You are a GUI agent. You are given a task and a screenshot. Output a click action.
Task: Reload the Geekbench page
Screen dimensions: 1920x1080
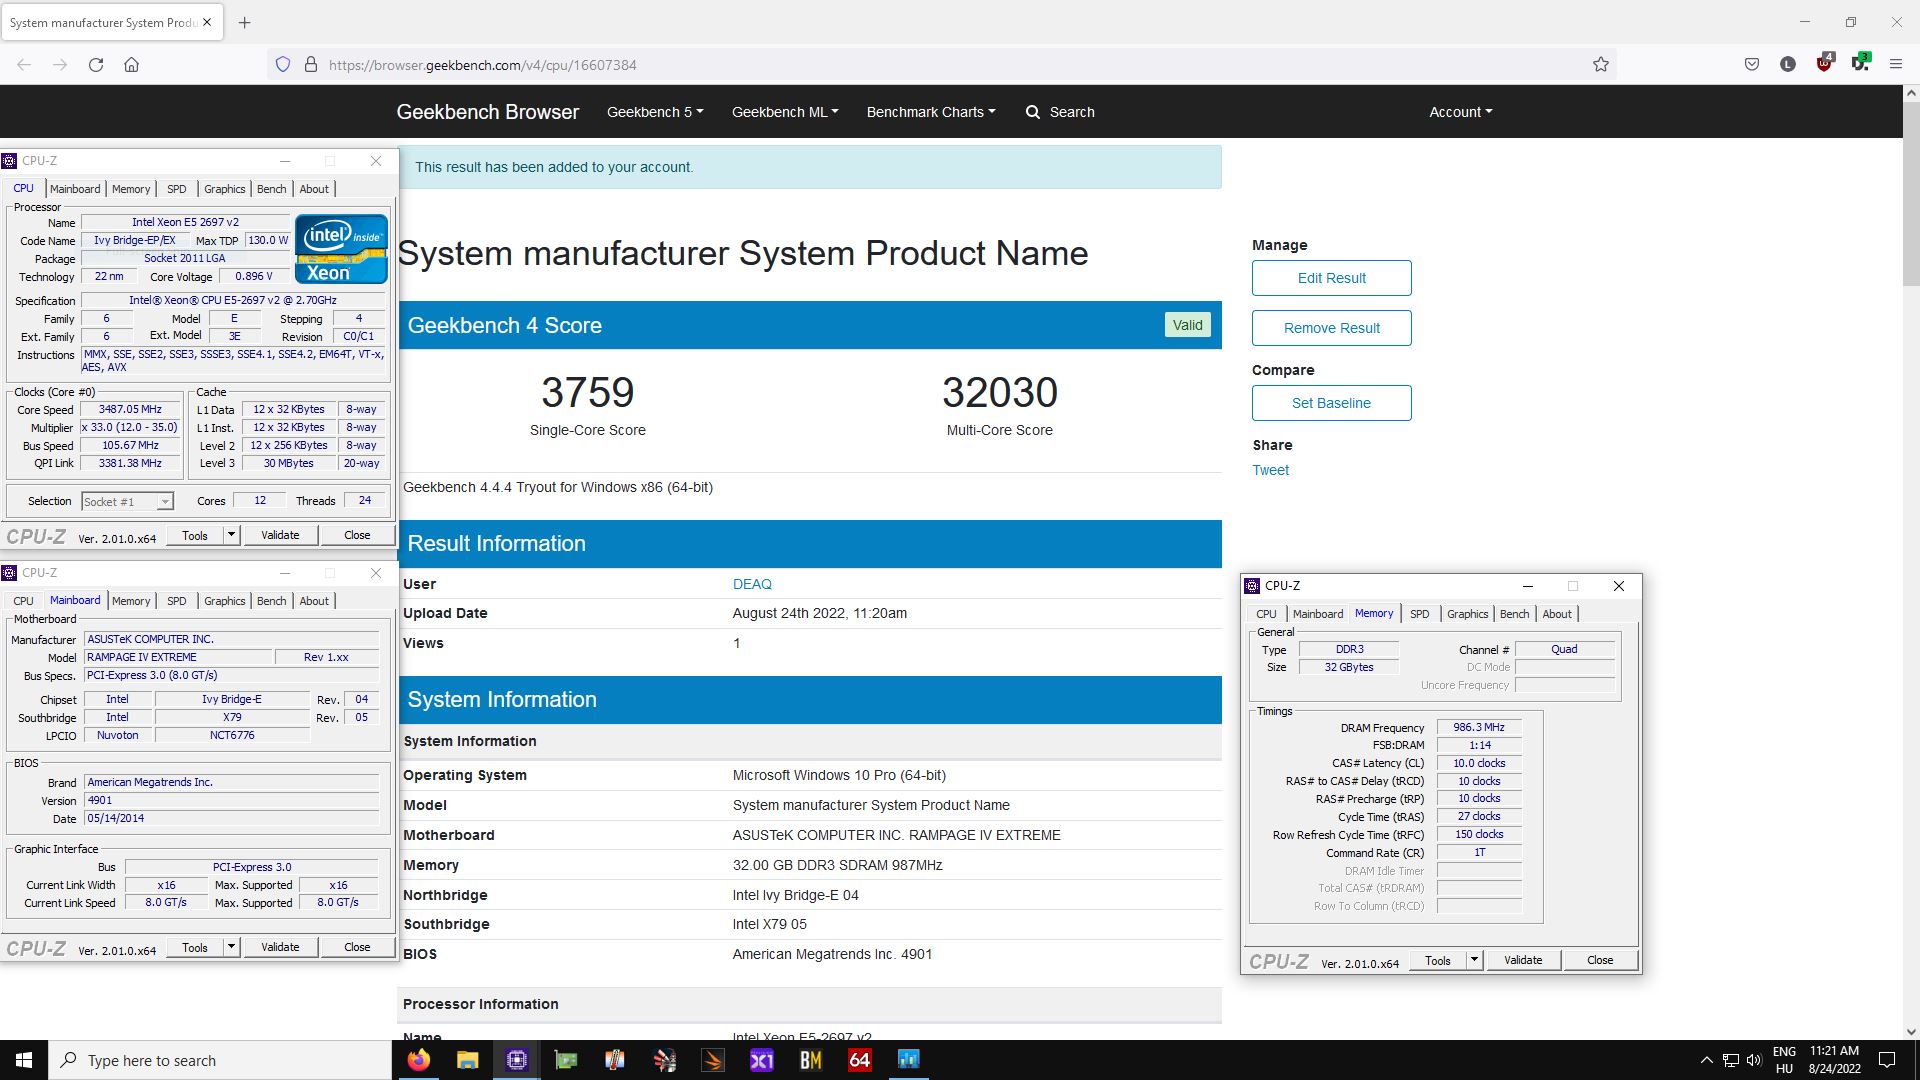(96, 64)
